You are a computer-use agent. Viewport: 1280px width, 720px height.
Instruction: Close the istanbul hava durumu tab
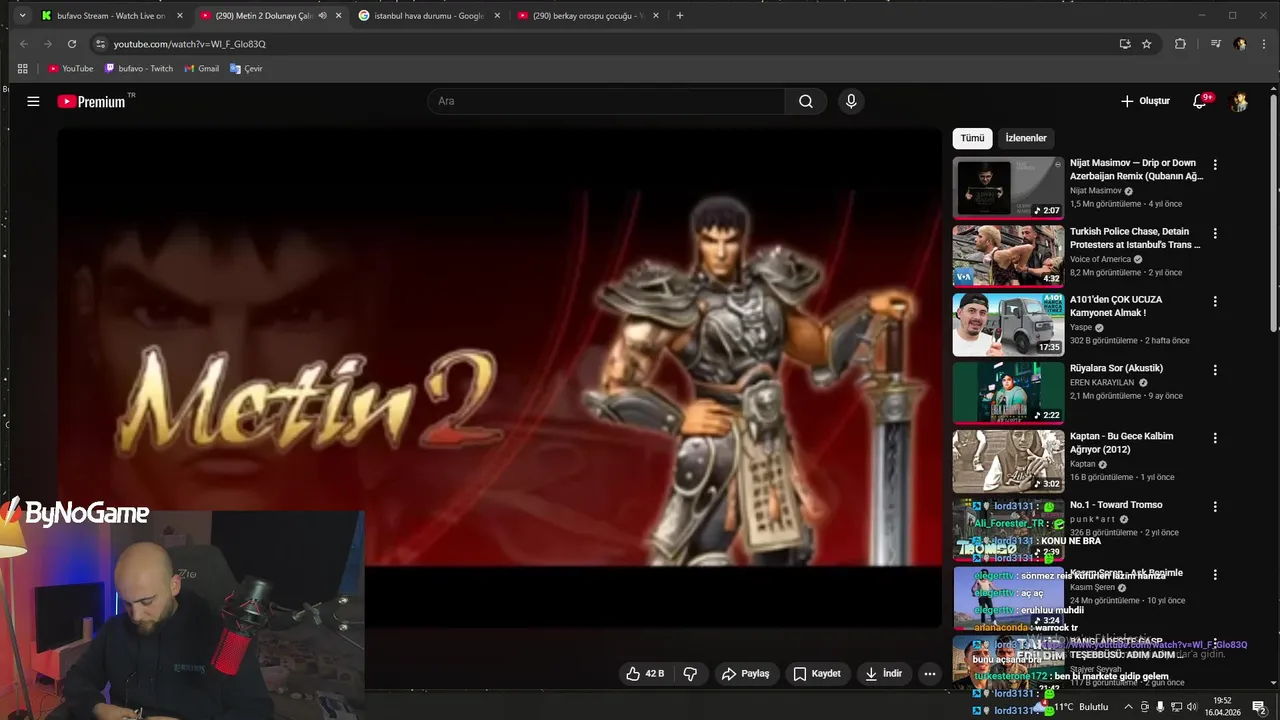[497, 15]
